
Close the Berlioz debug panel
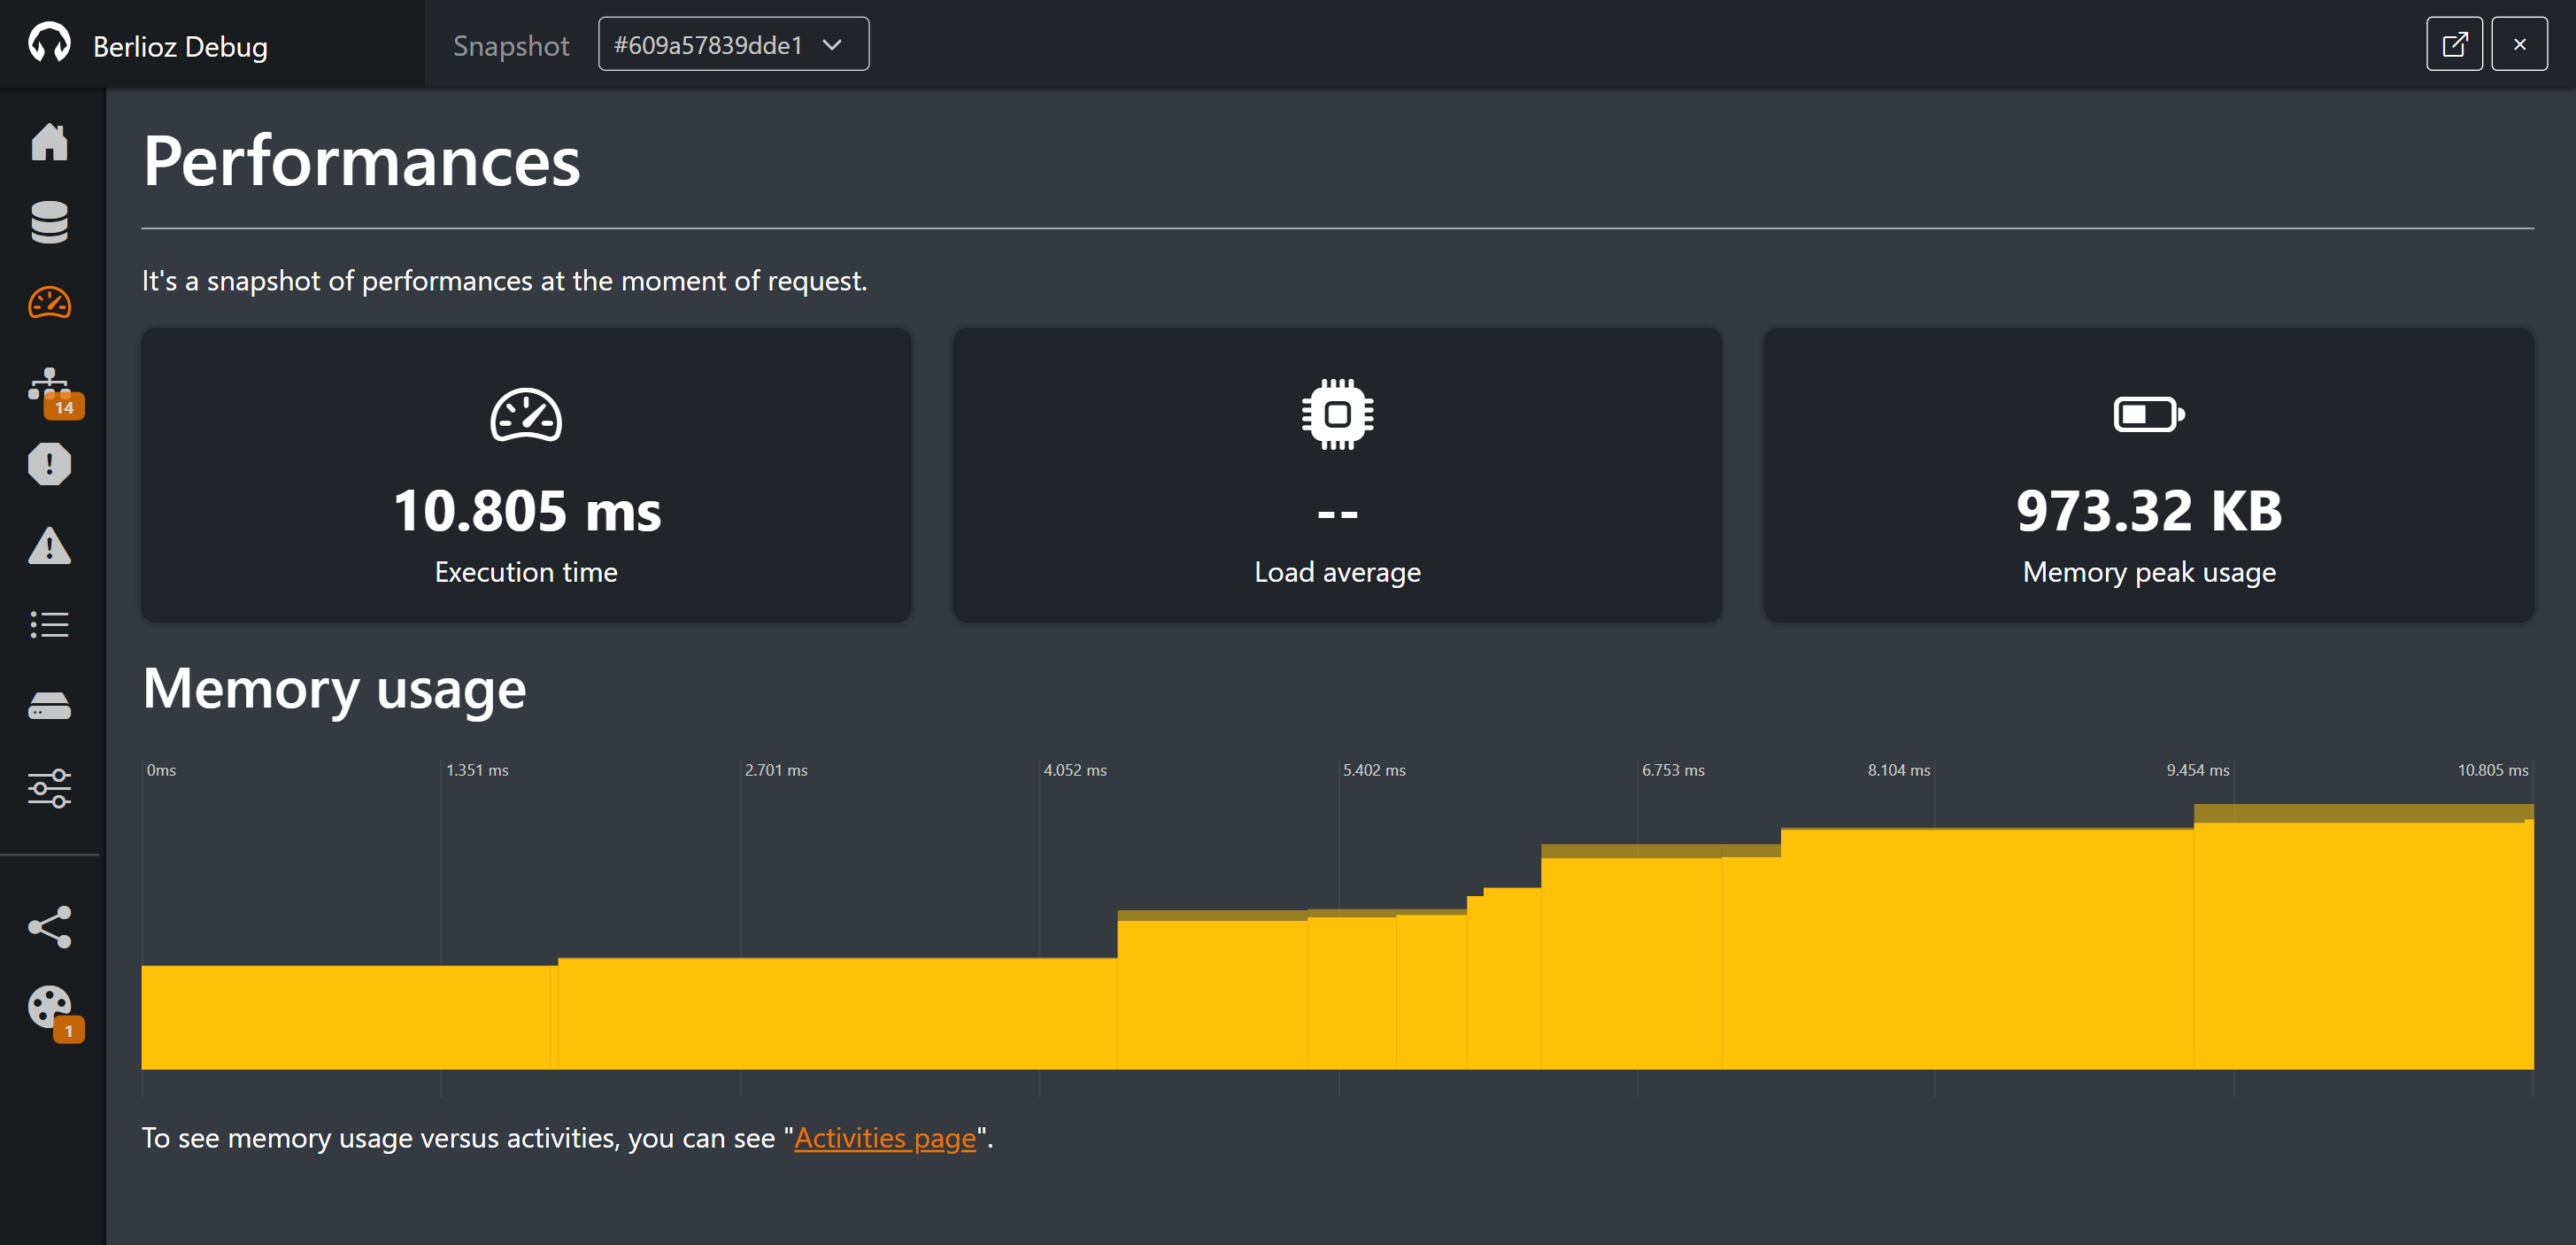[2519, 45]
